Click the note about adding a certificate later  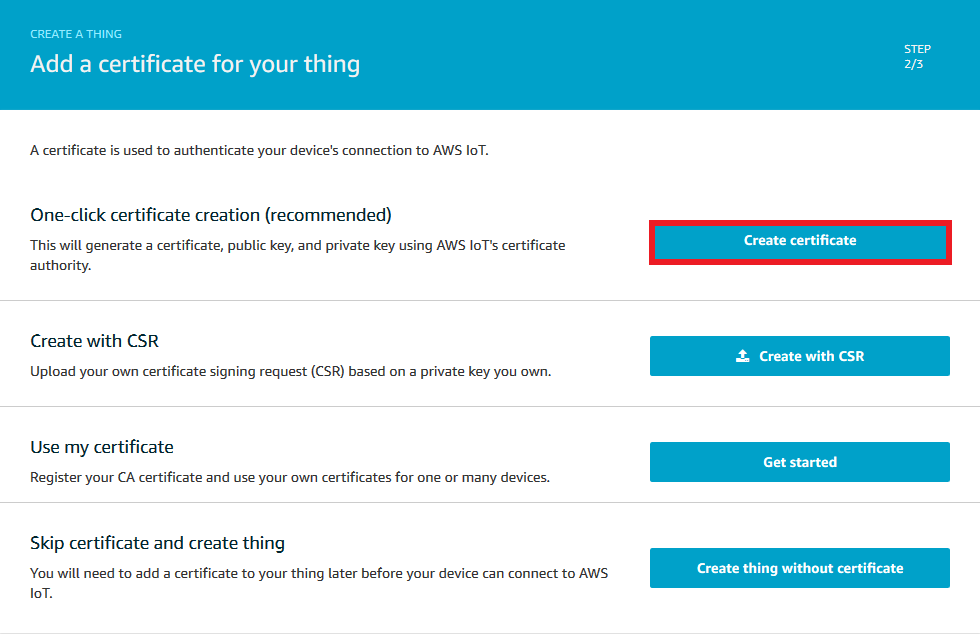(318, 574)
